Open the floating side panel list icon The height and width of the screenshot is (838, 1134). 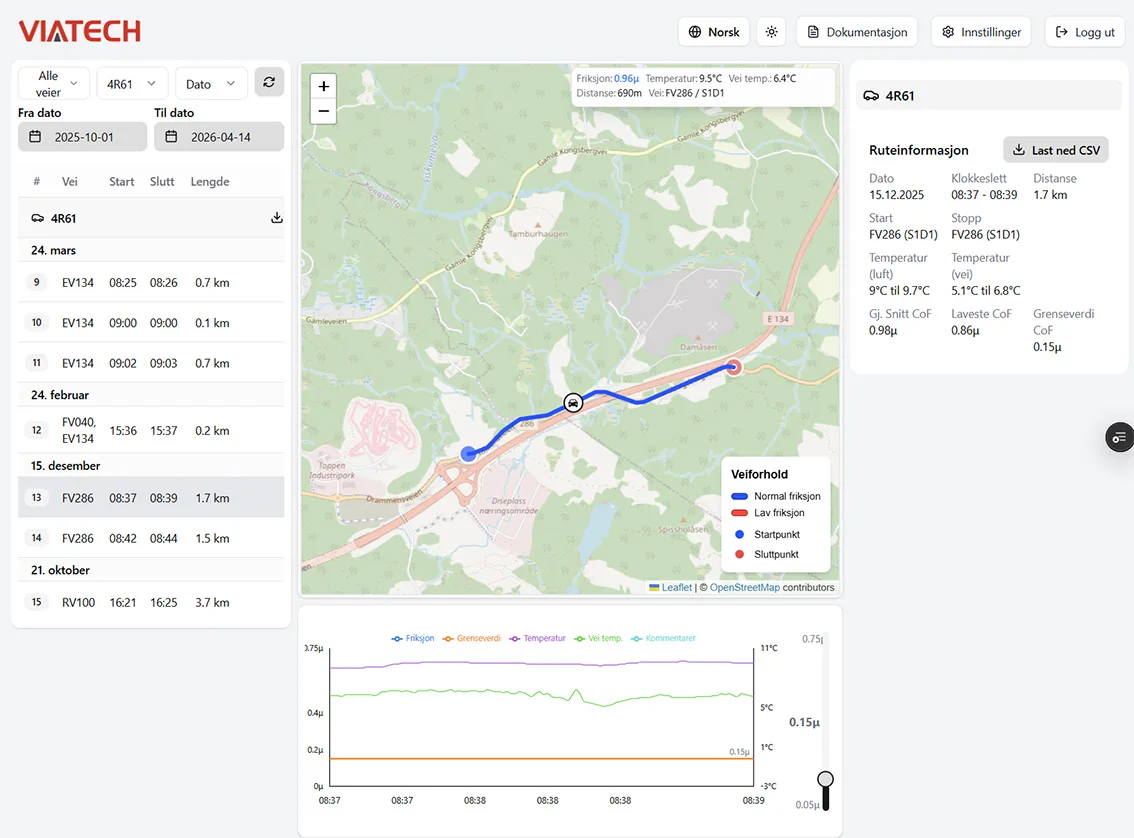[x=1118, y=437]
